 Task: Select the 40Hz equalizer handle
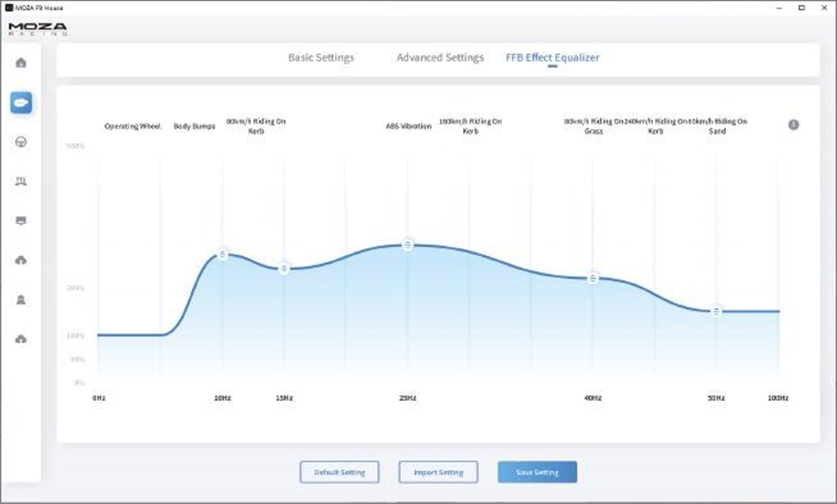pos(593,278)
